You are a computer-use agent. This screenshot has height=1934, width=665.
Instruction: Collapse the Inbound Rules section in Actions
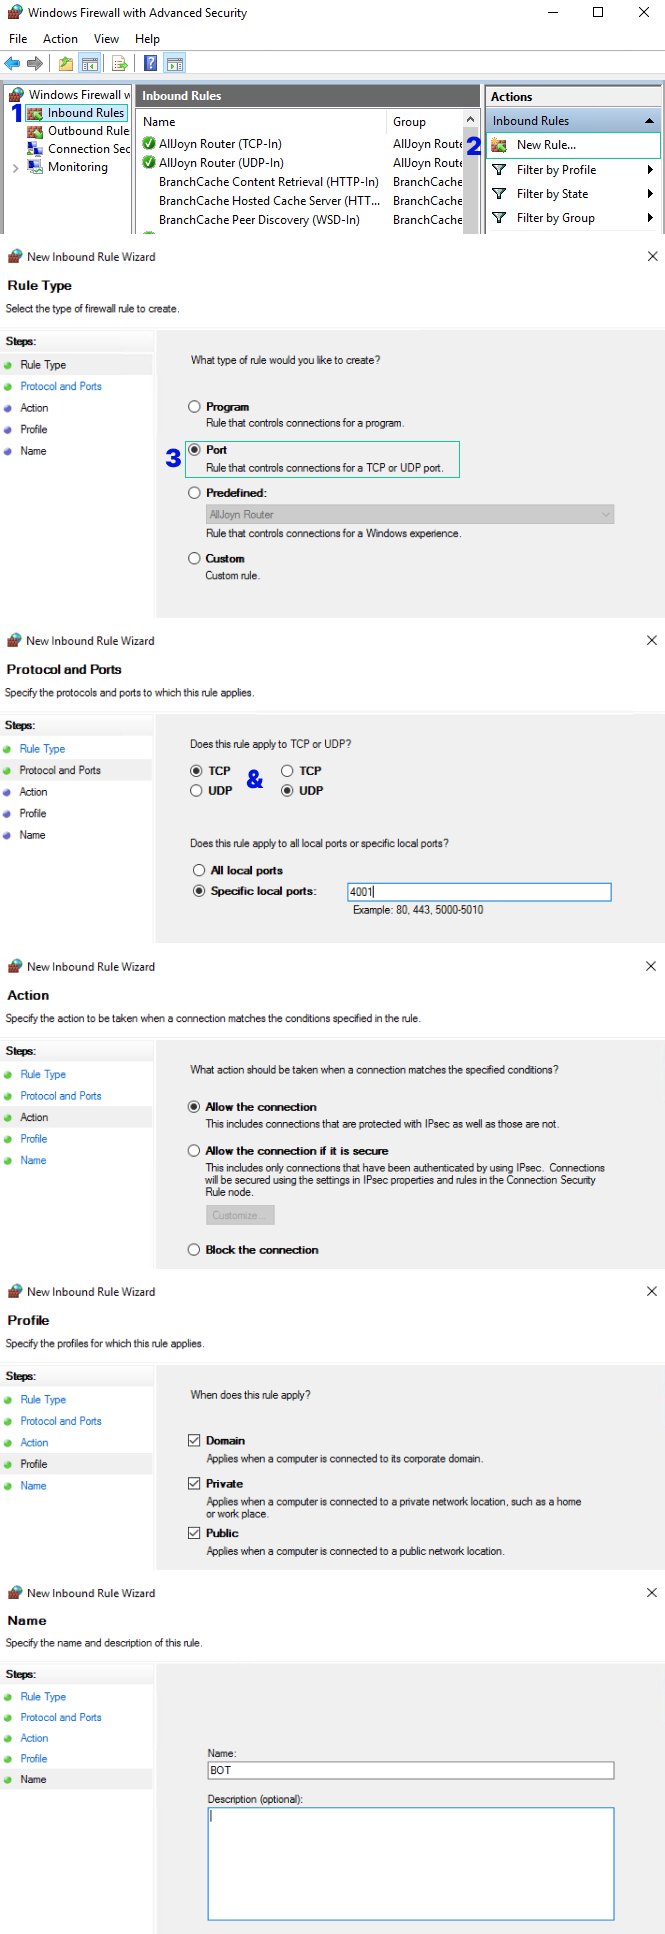(649, 121)
